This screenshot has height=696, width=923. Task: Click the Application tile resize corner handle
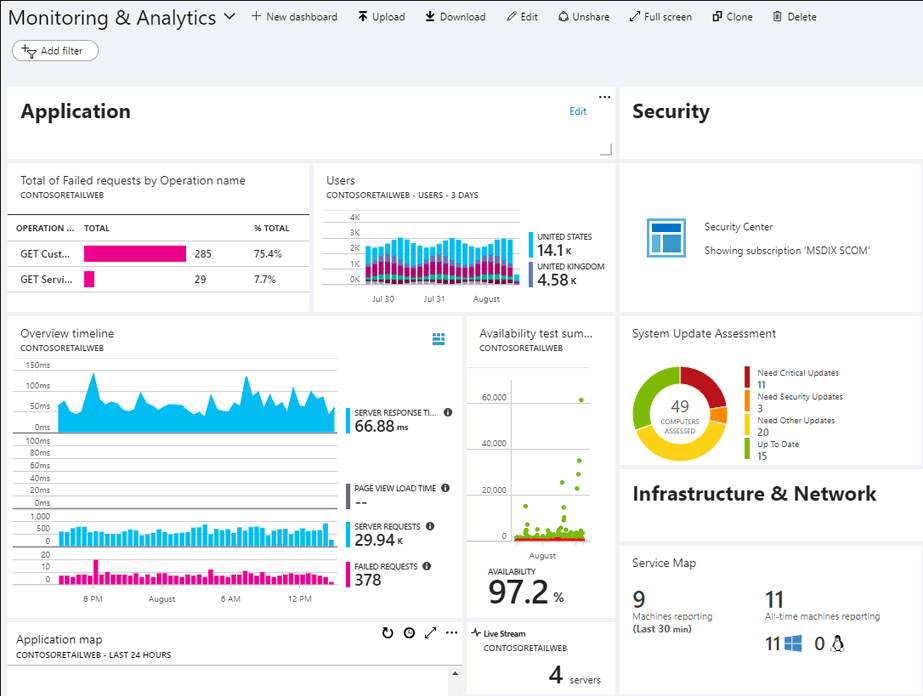(x=606, y=150)
